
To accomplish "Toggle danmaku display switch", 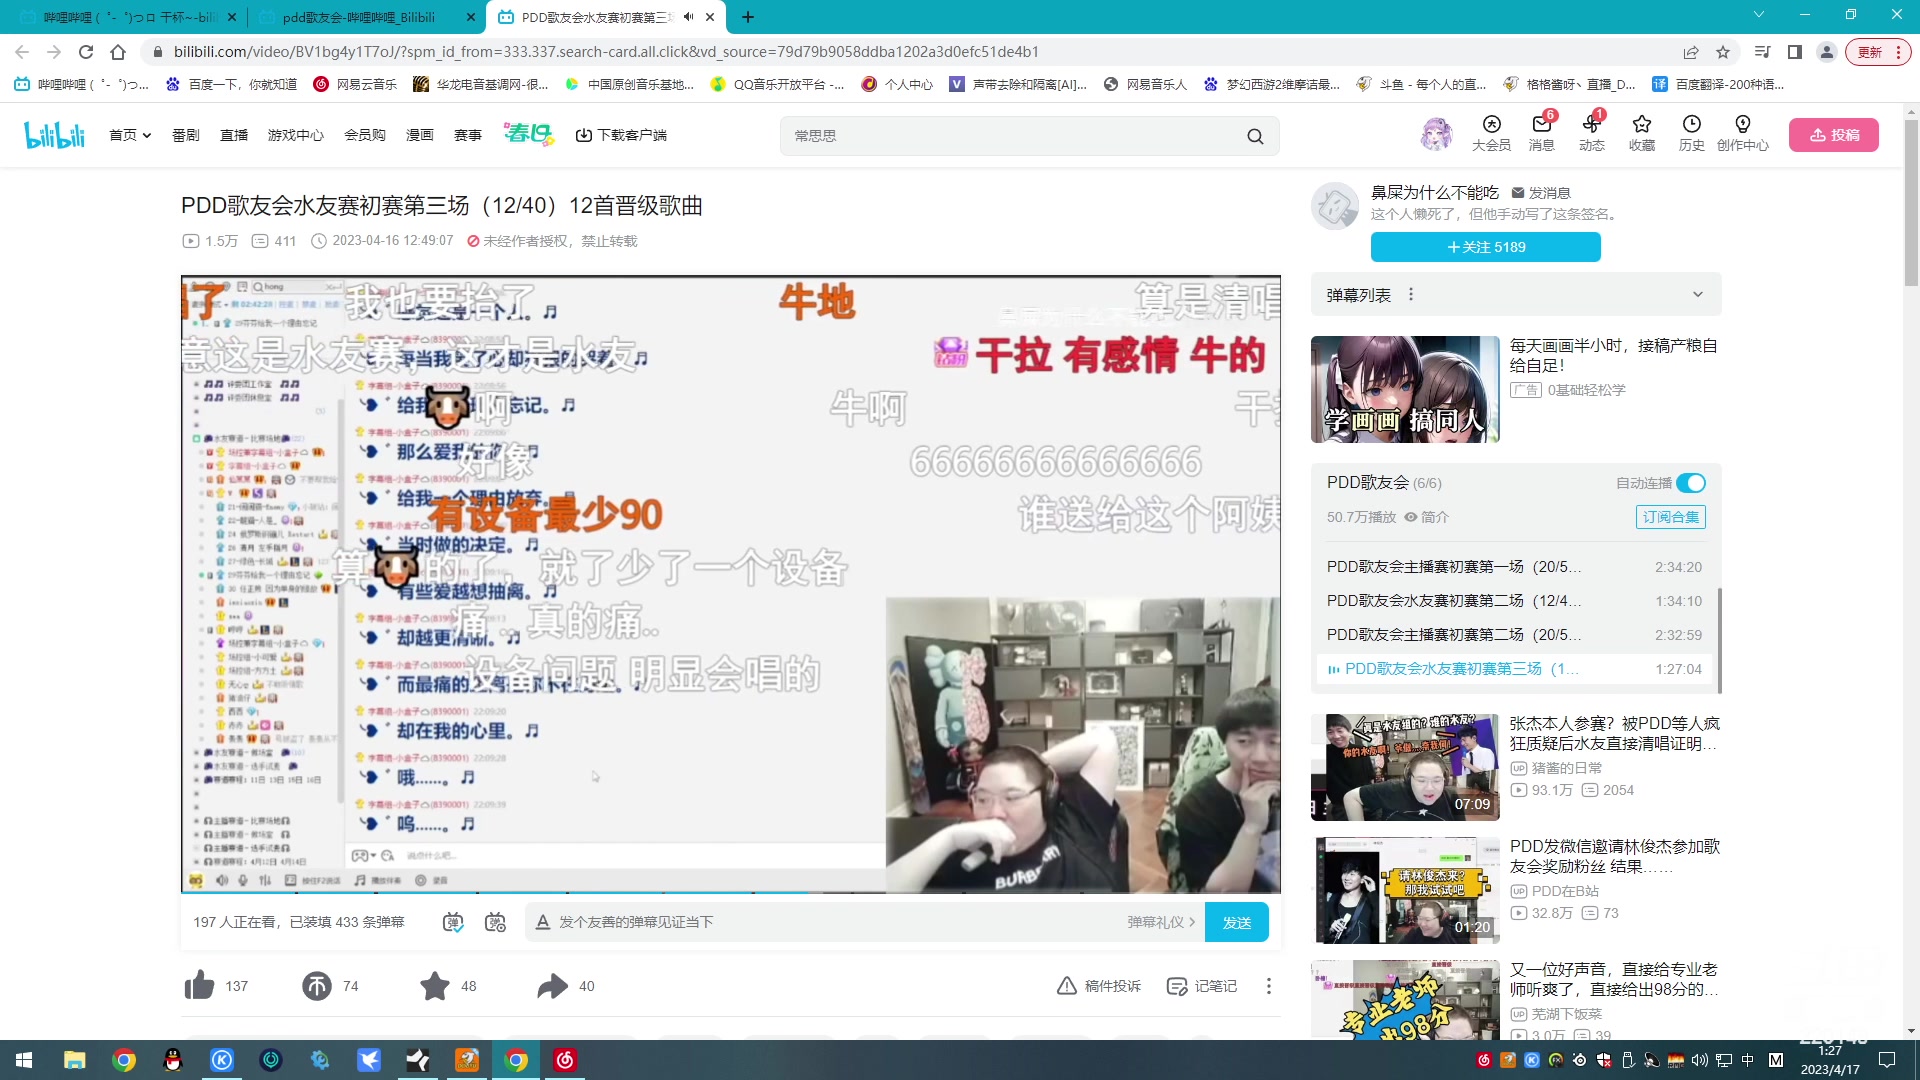I will click(453, 922).
